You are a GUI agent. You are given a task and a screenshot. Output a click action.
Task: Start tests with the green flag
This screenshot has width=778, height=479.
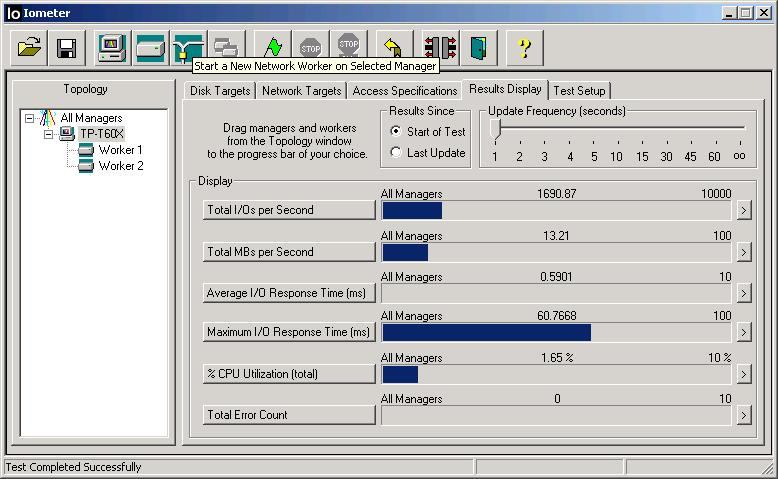coord(273,48)
